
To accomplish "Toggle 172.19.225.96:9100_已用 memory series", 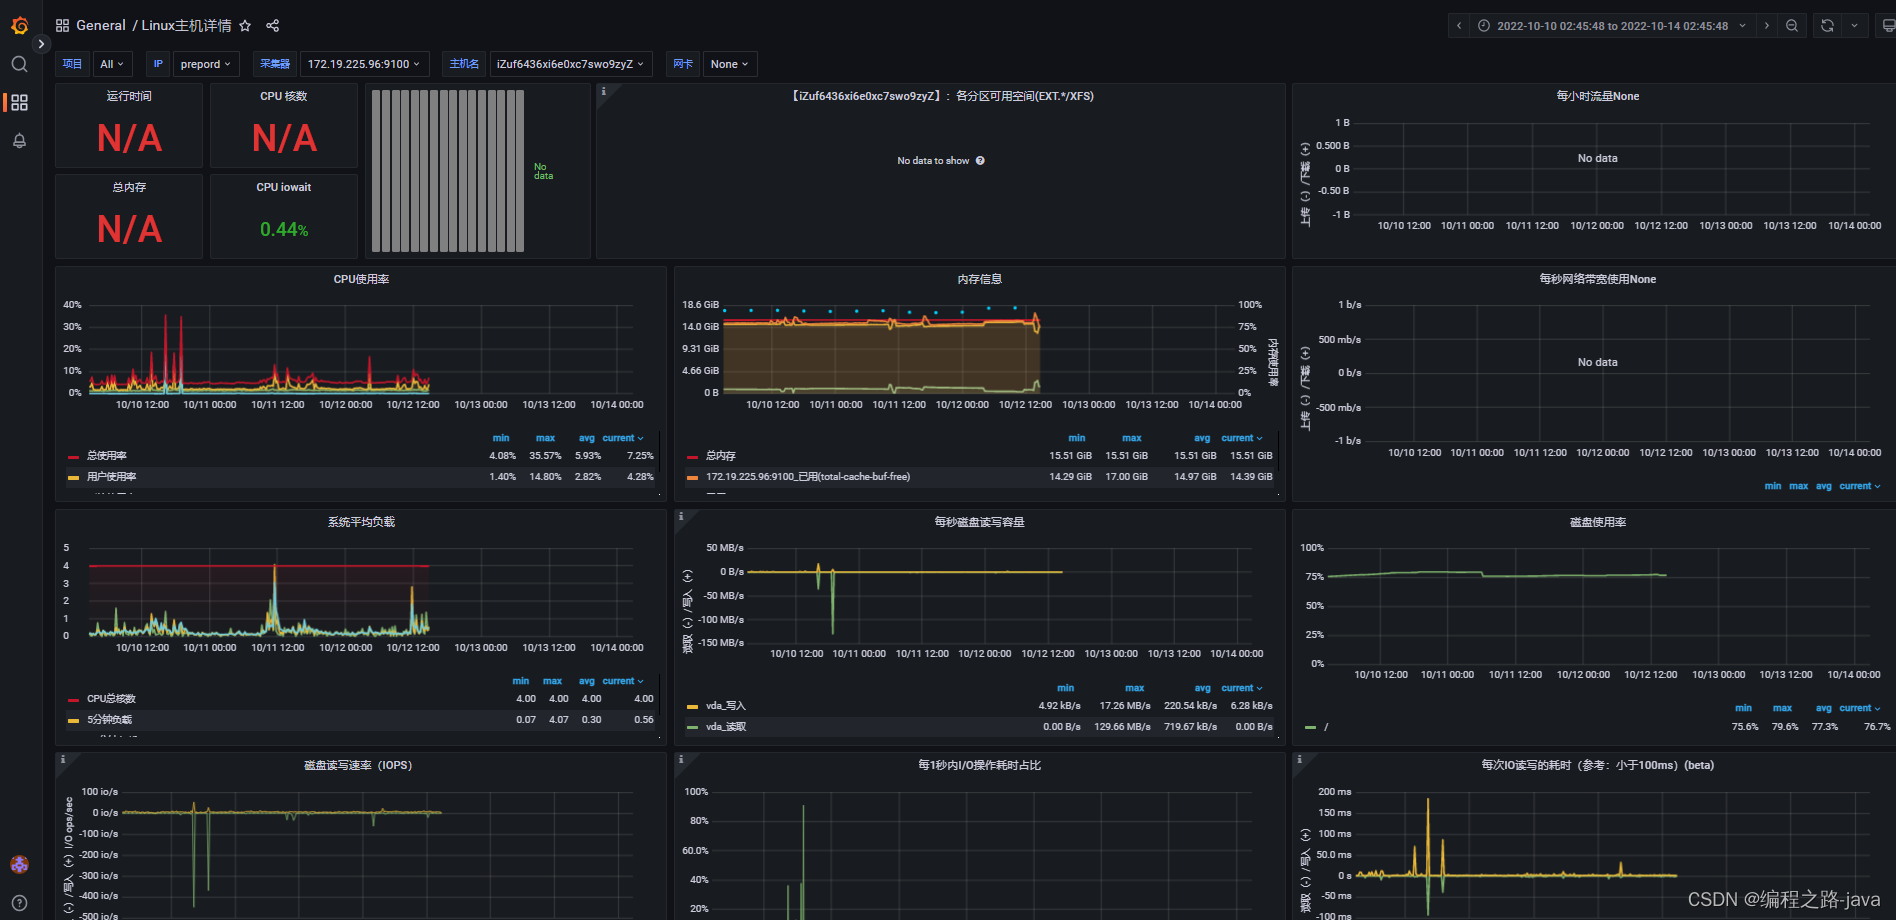I will click(808, 477).
